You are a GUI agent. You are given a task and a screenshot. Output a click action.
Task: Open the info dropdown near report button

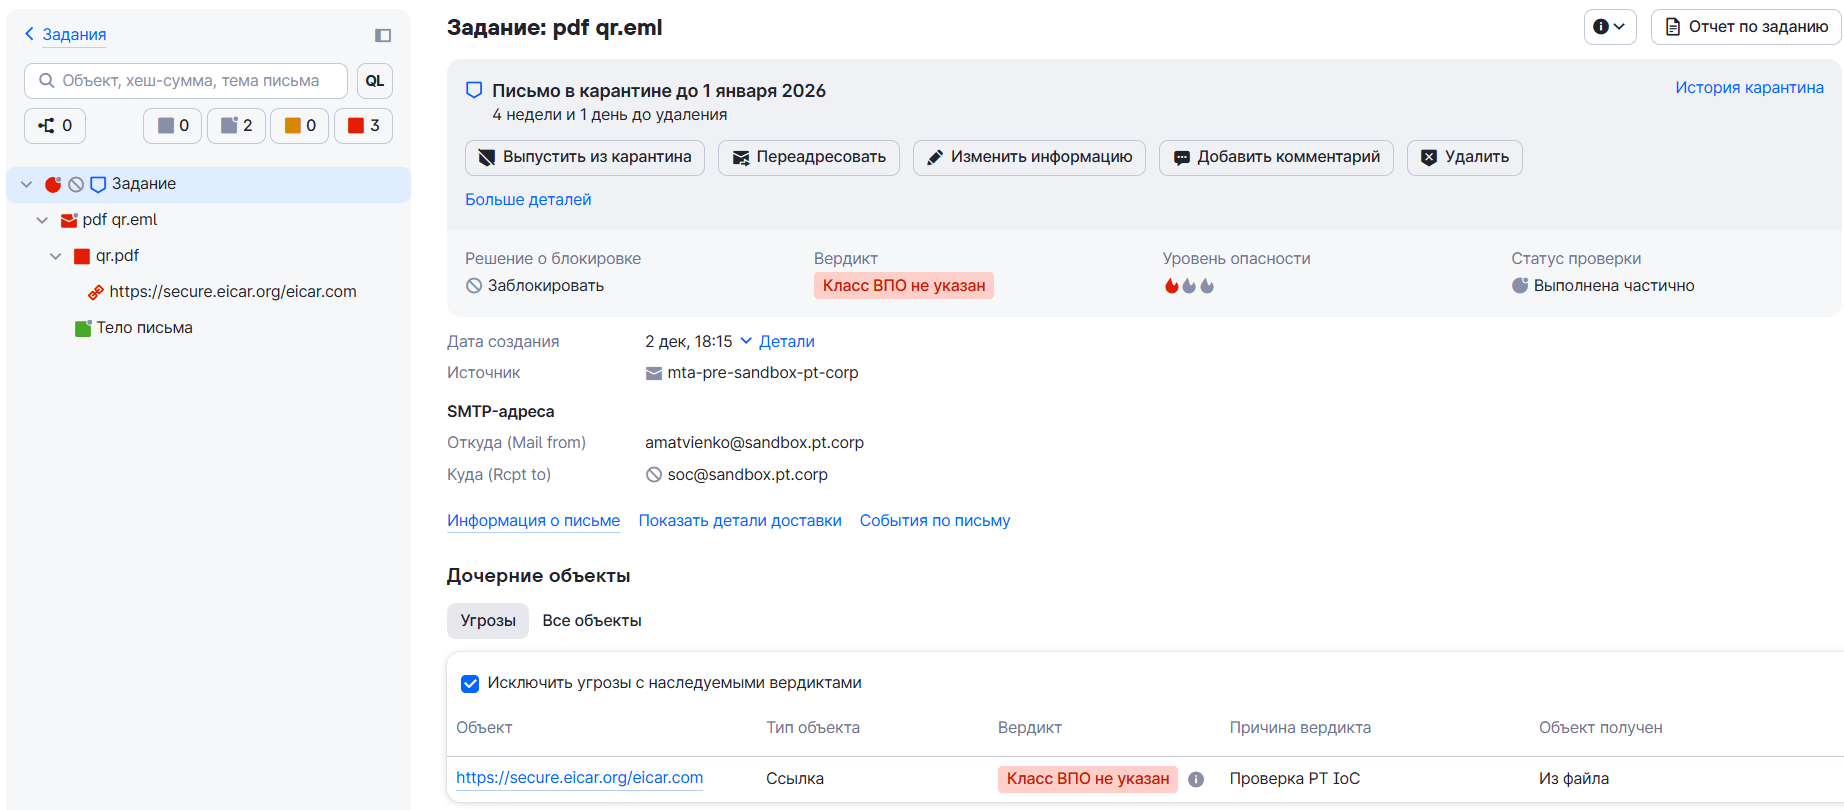point(1609,27)
